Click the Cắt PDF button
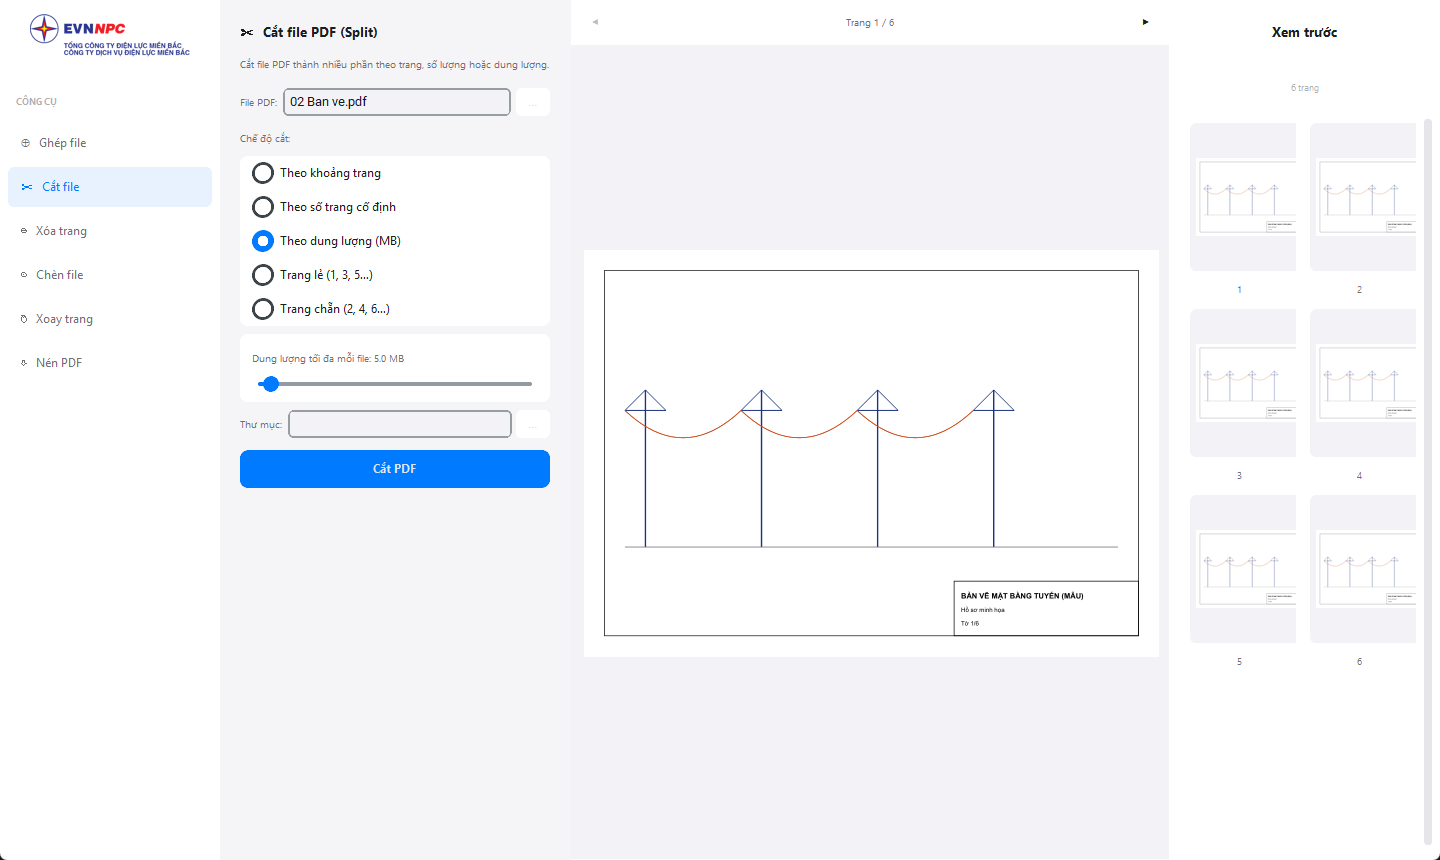Screen dimensions: 1440x860 395,469
